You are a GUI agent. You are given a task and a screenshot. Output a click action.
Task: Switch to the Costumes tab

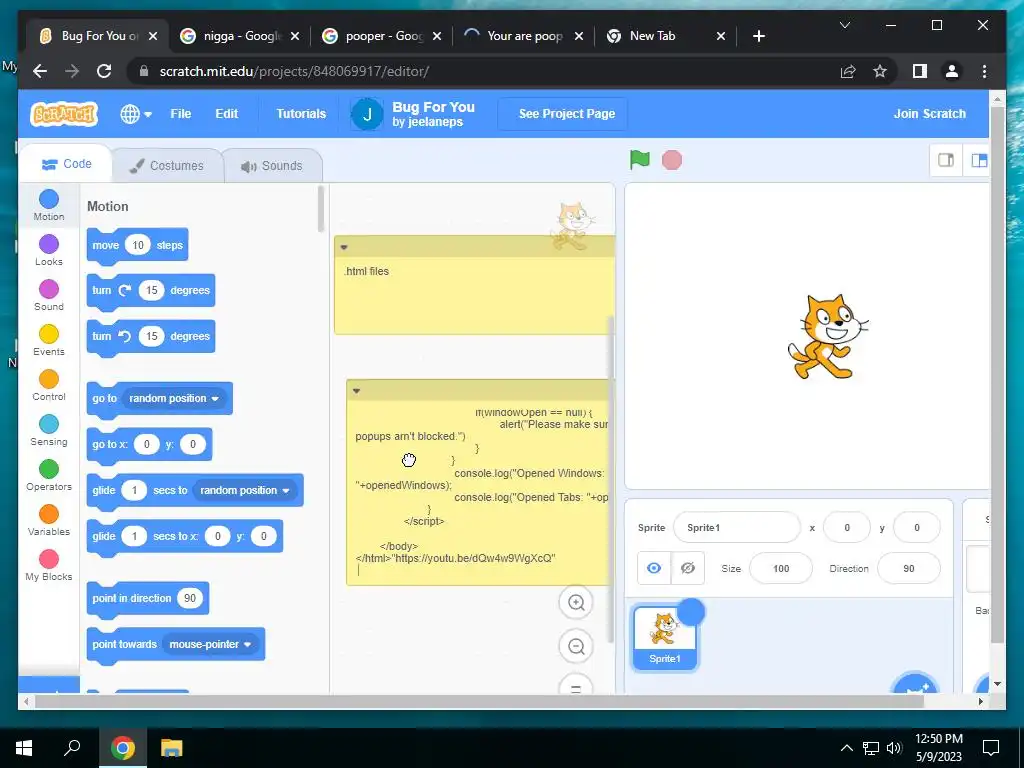pos(167,166)
